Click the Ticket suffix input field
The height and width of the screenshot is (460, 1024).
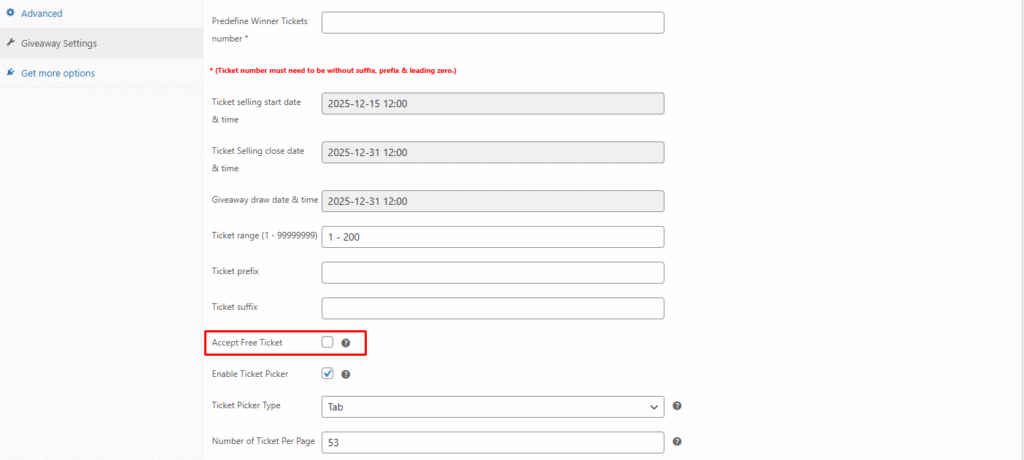[492, 308]
